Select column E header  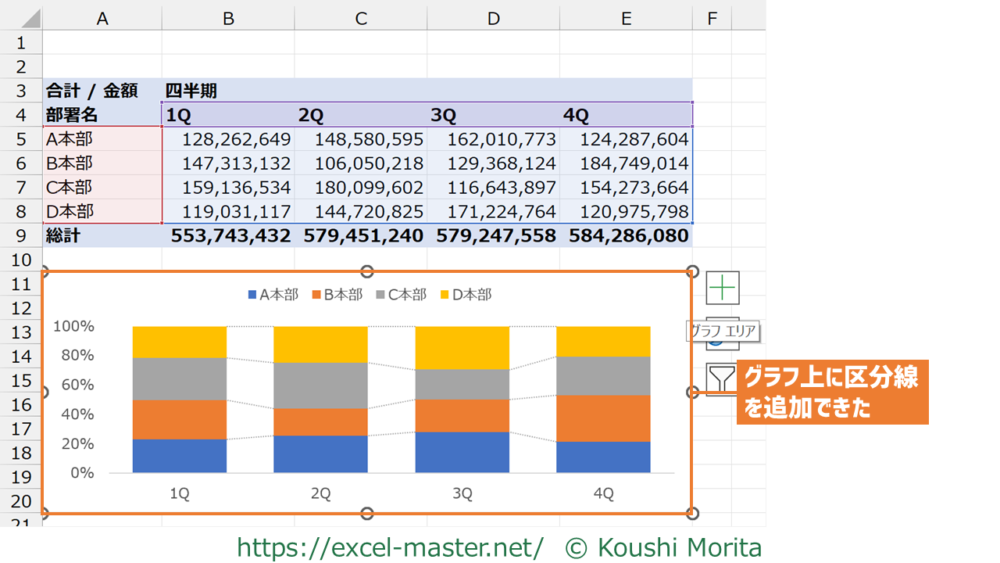click(x=626, y=18)
